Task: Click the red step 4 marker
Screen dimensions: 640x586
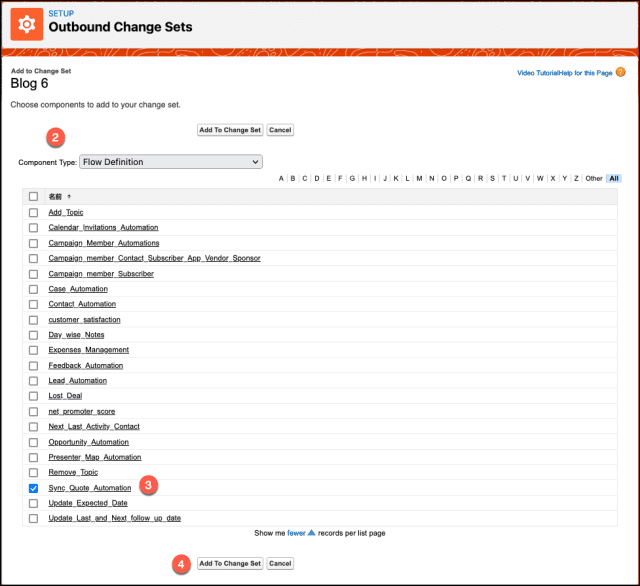Action: 181,562
